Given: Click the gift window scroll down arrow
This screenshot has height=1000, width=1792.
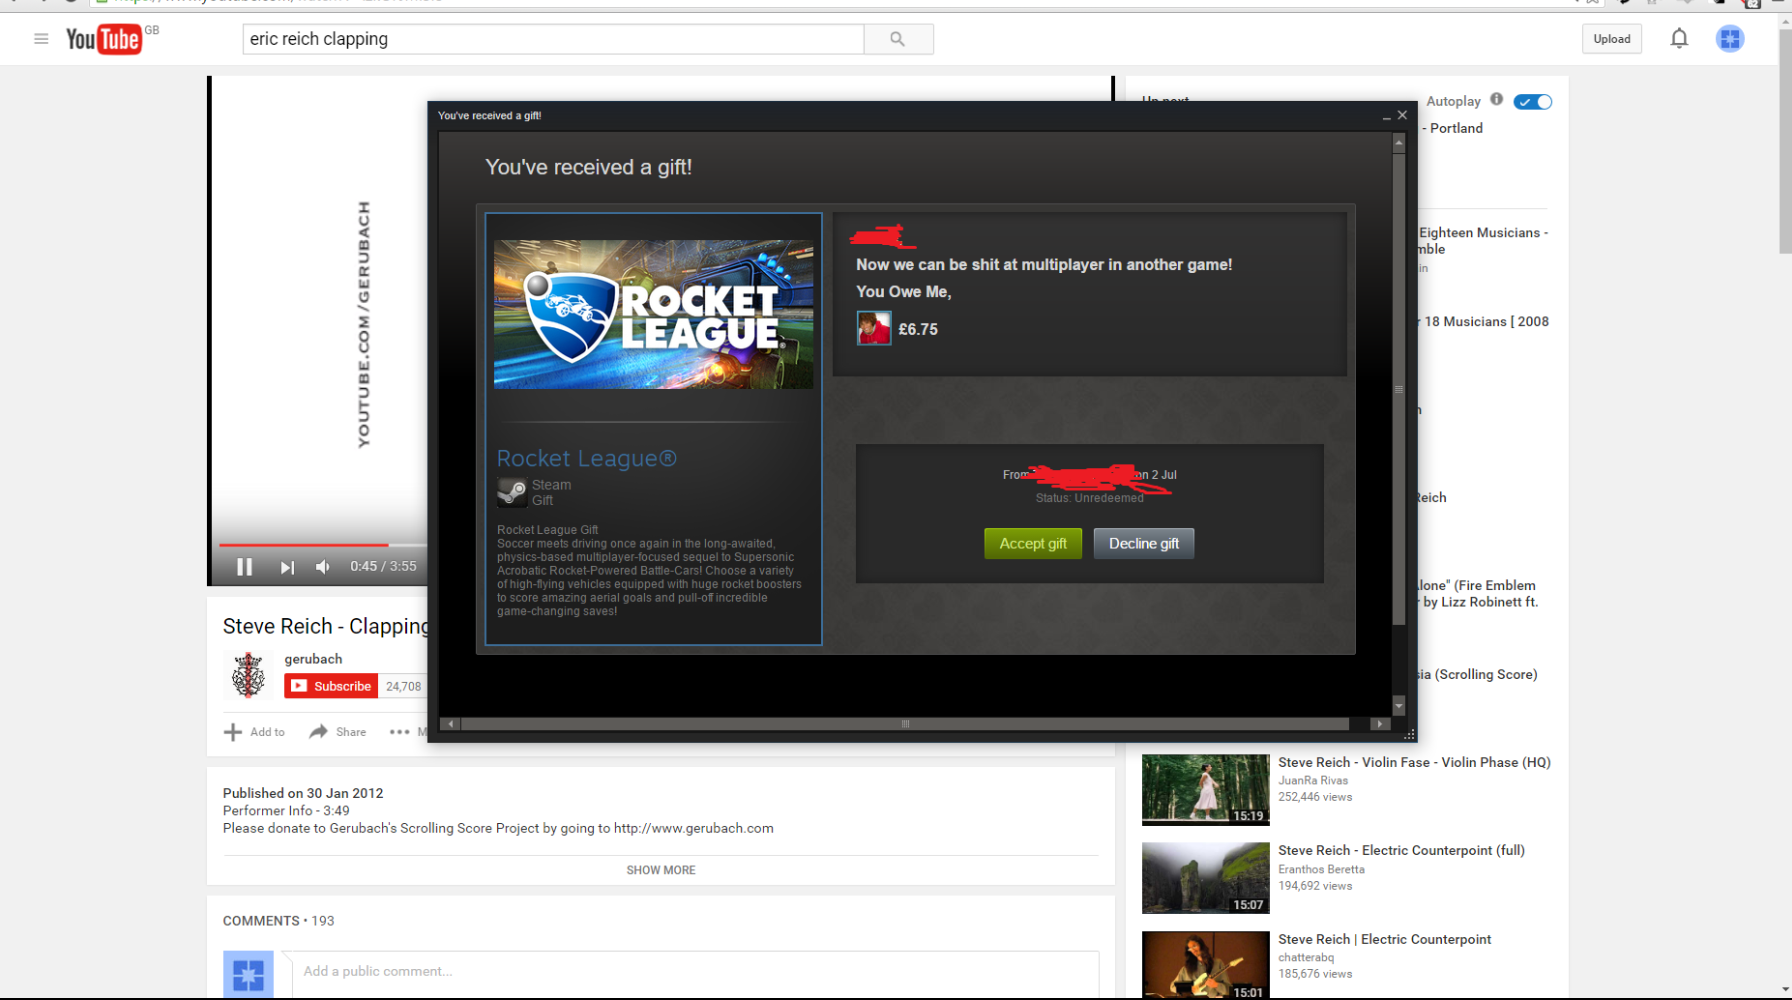Looking at the screenshot, I should point(1399,706).
